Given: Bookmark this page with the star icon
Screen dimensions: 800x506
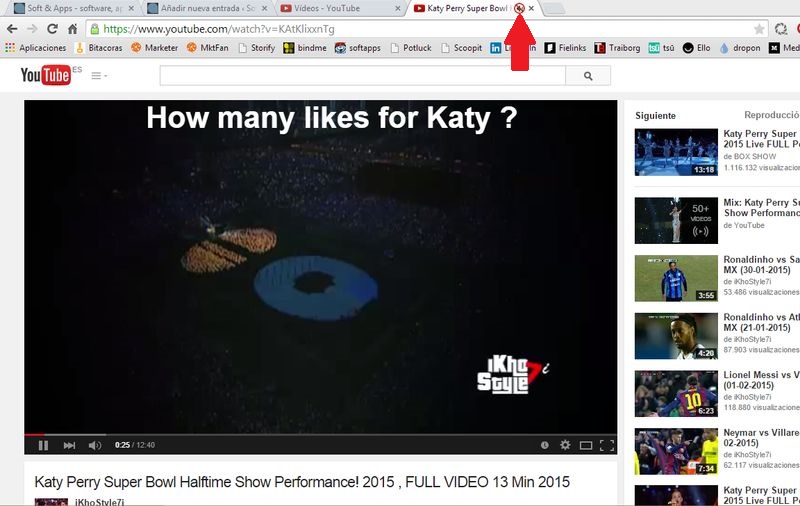Looking at the screenshot, I should pyautogui.click(x=759, y=29).
